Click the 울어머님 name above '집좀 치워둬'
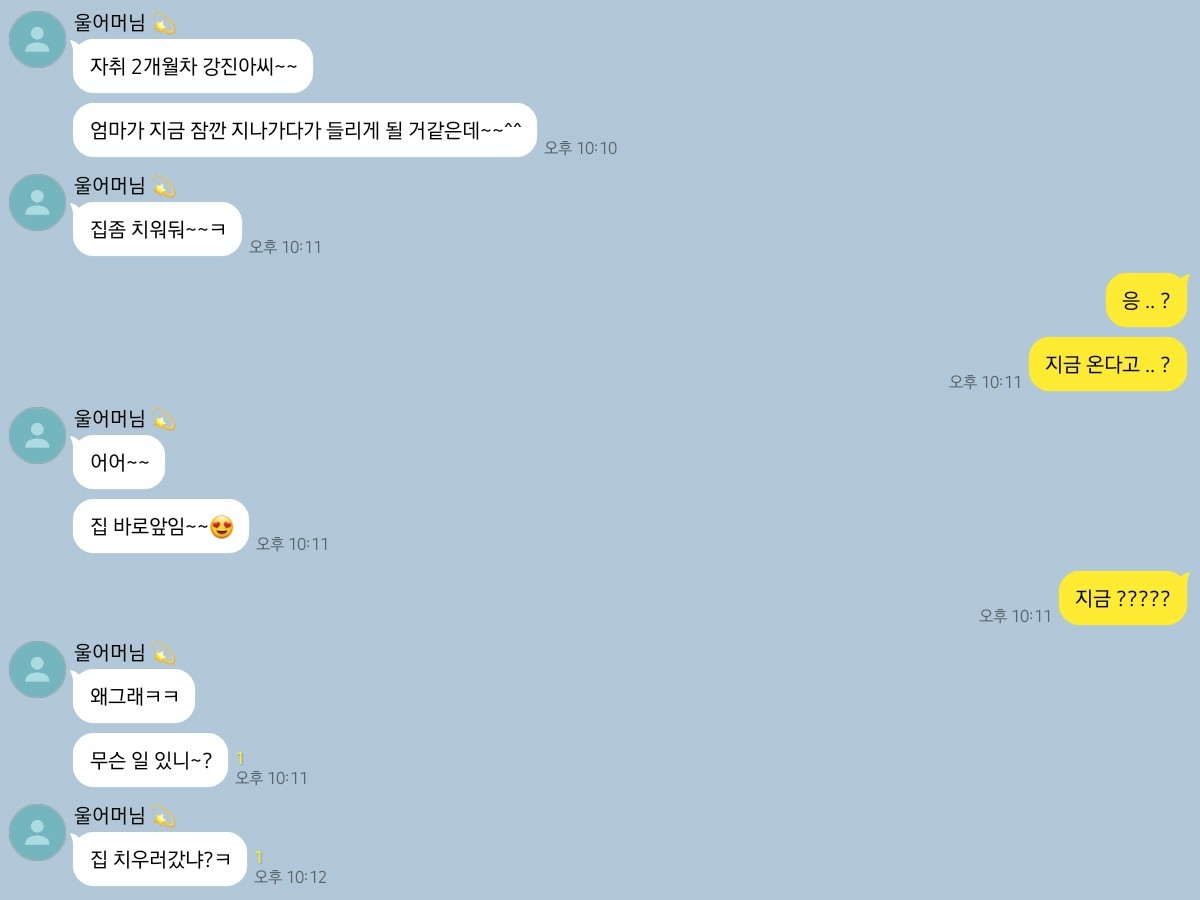1200x900 pixels. (x=110, y=186)
